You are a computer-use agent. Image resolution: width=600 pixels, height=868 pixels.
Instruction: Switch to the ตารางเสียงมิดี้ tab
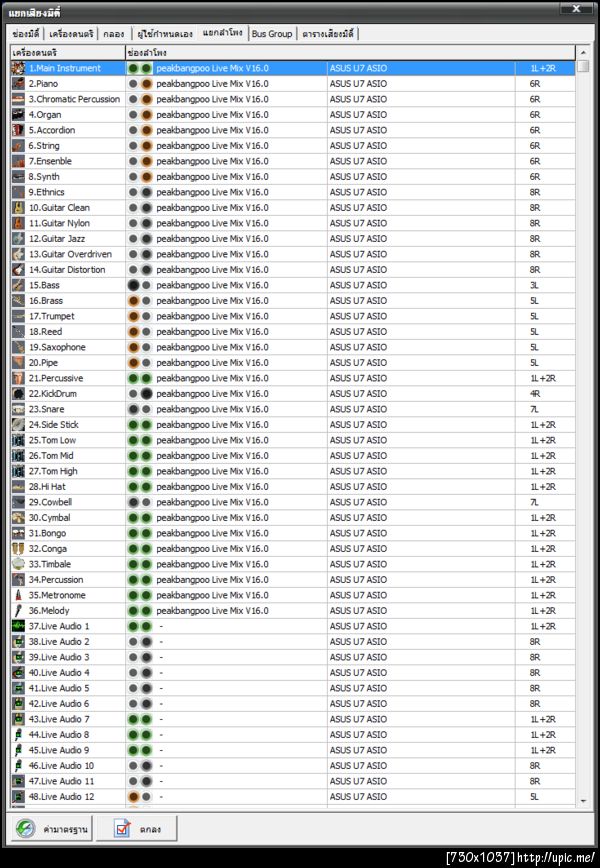point(329,34)
